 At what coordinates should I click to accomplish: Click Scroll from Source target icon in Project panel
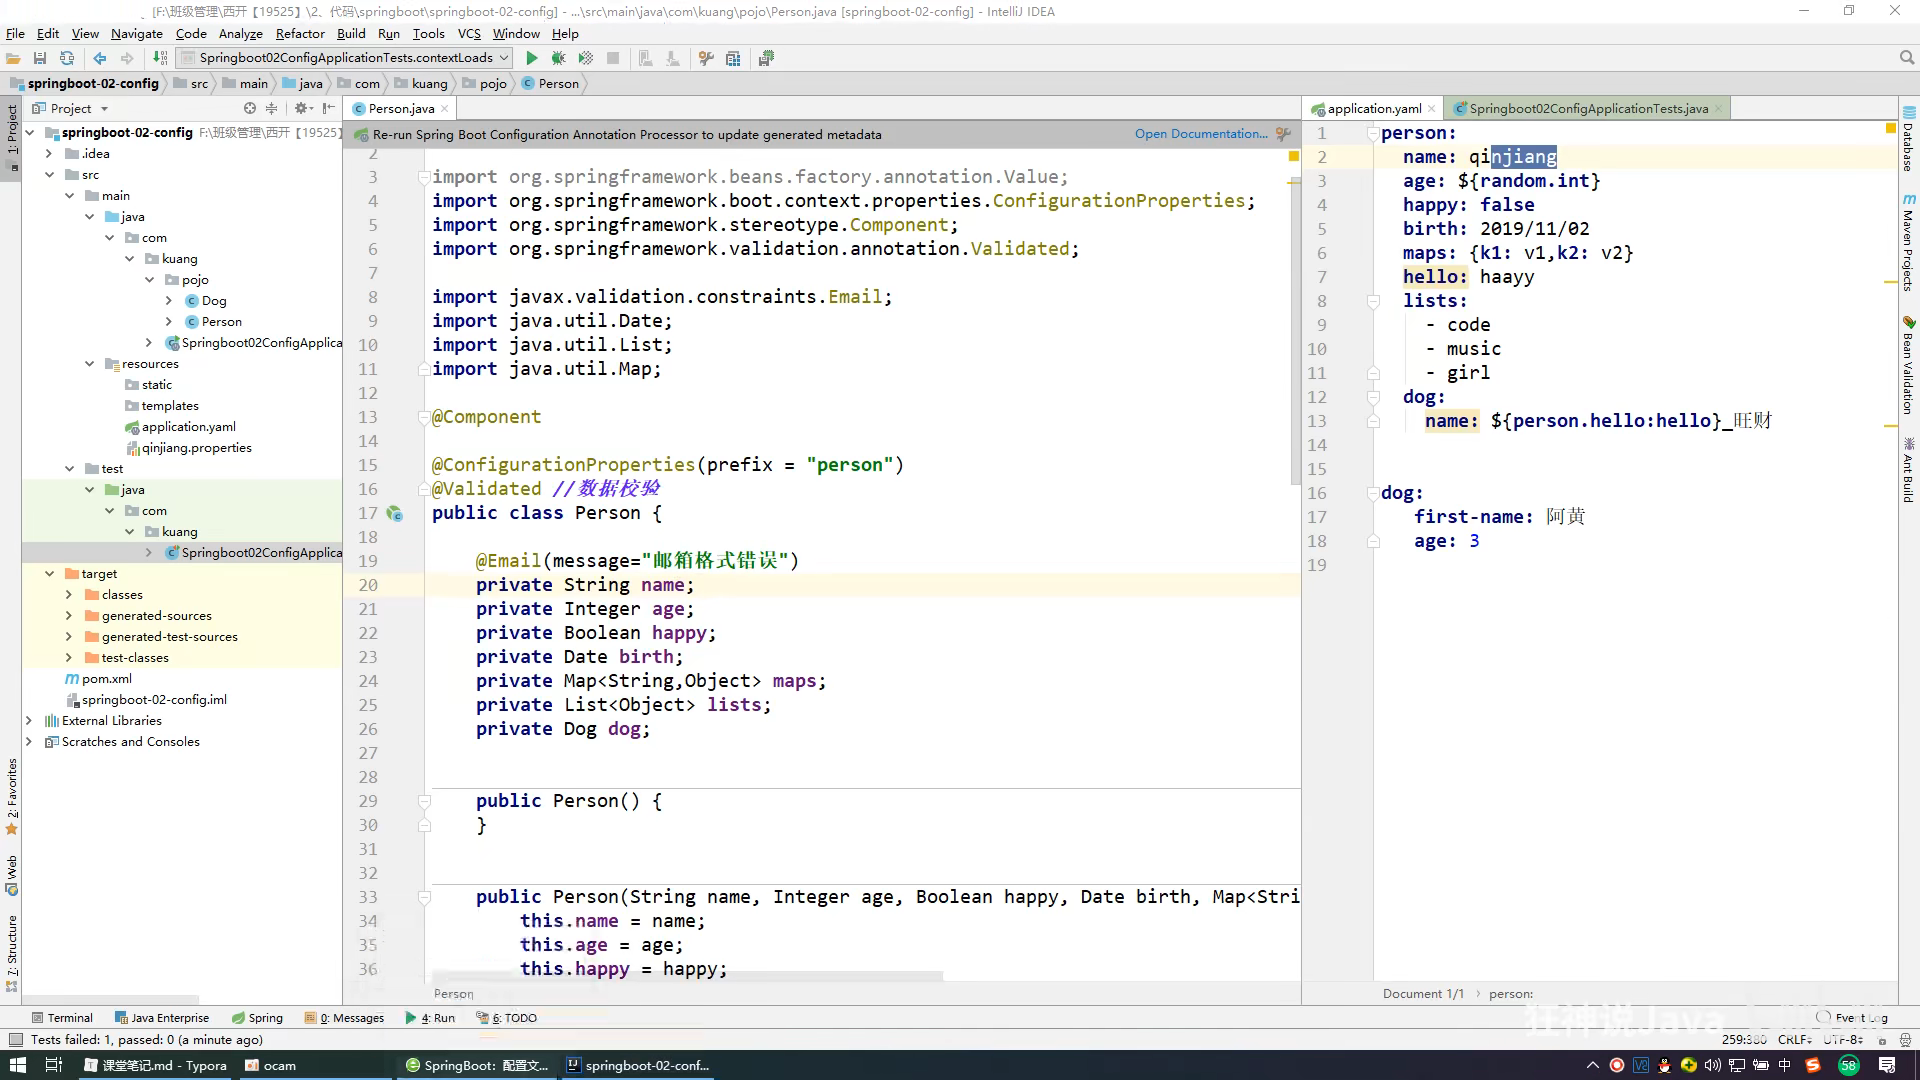click(x=250, y=108)
